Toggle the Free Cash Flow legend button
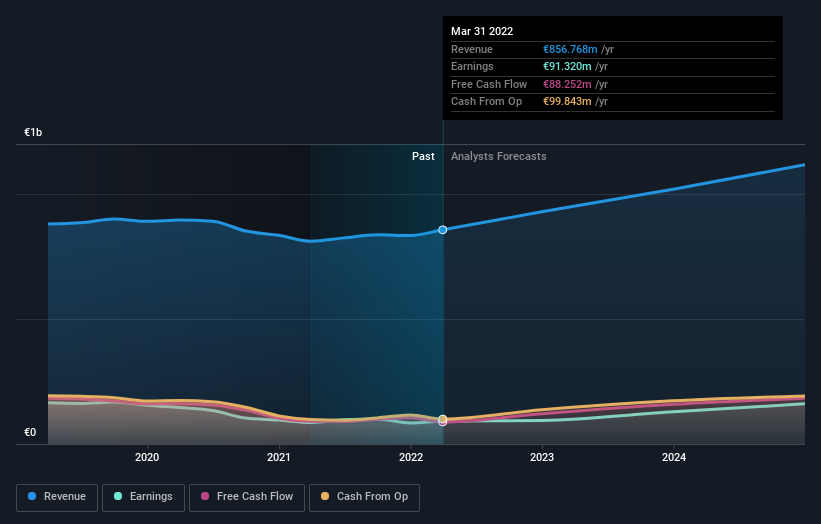821x524 pixels. point(247,497)
